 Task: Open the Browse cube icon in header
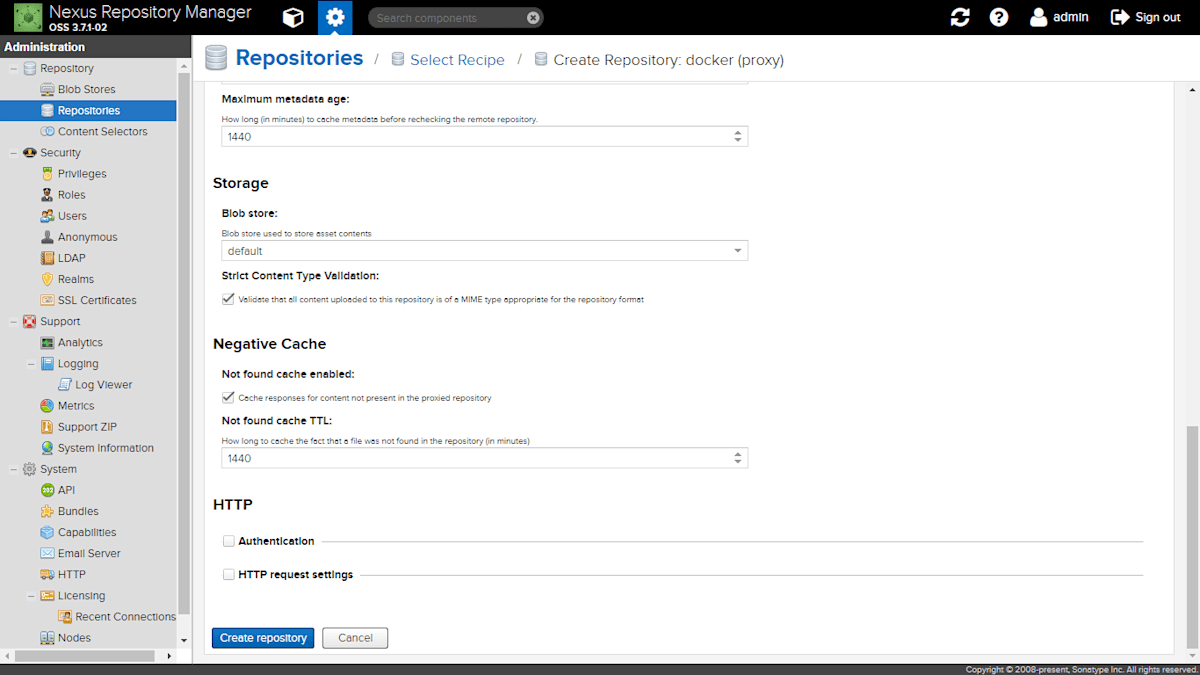[293, 17]
